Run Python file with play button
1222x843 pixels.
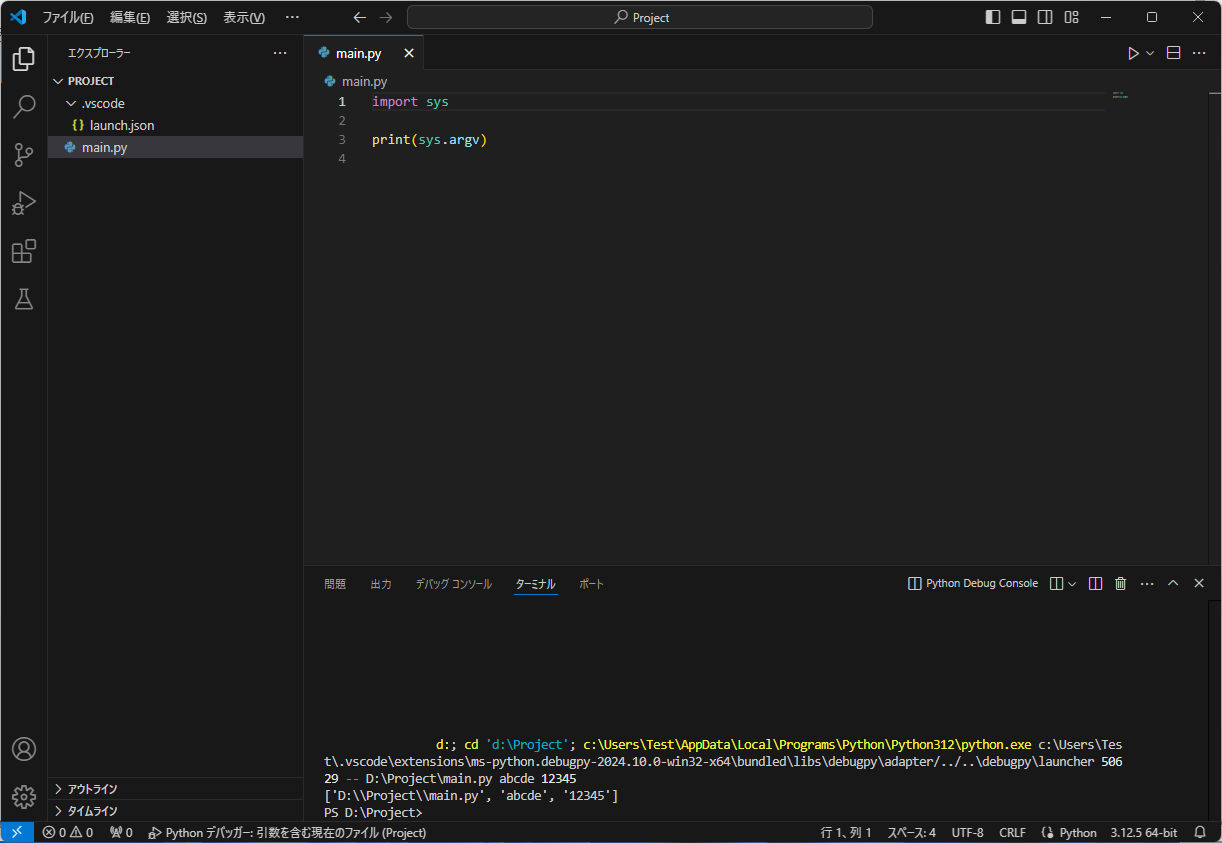pos(1133,53)
